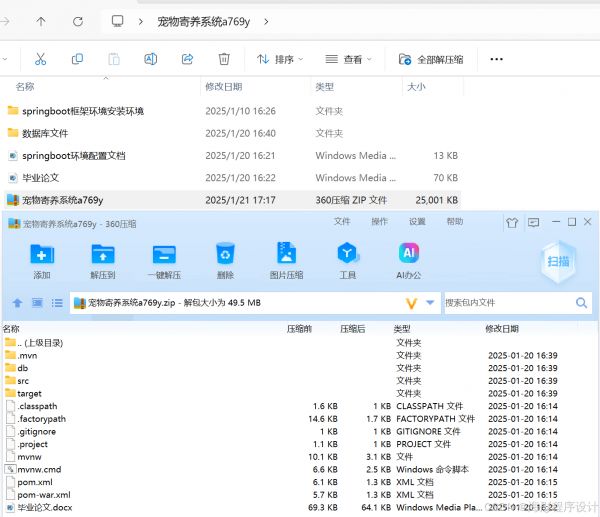Switch to icon view in 360压缩
600x517 pixels.
(37, 303)
